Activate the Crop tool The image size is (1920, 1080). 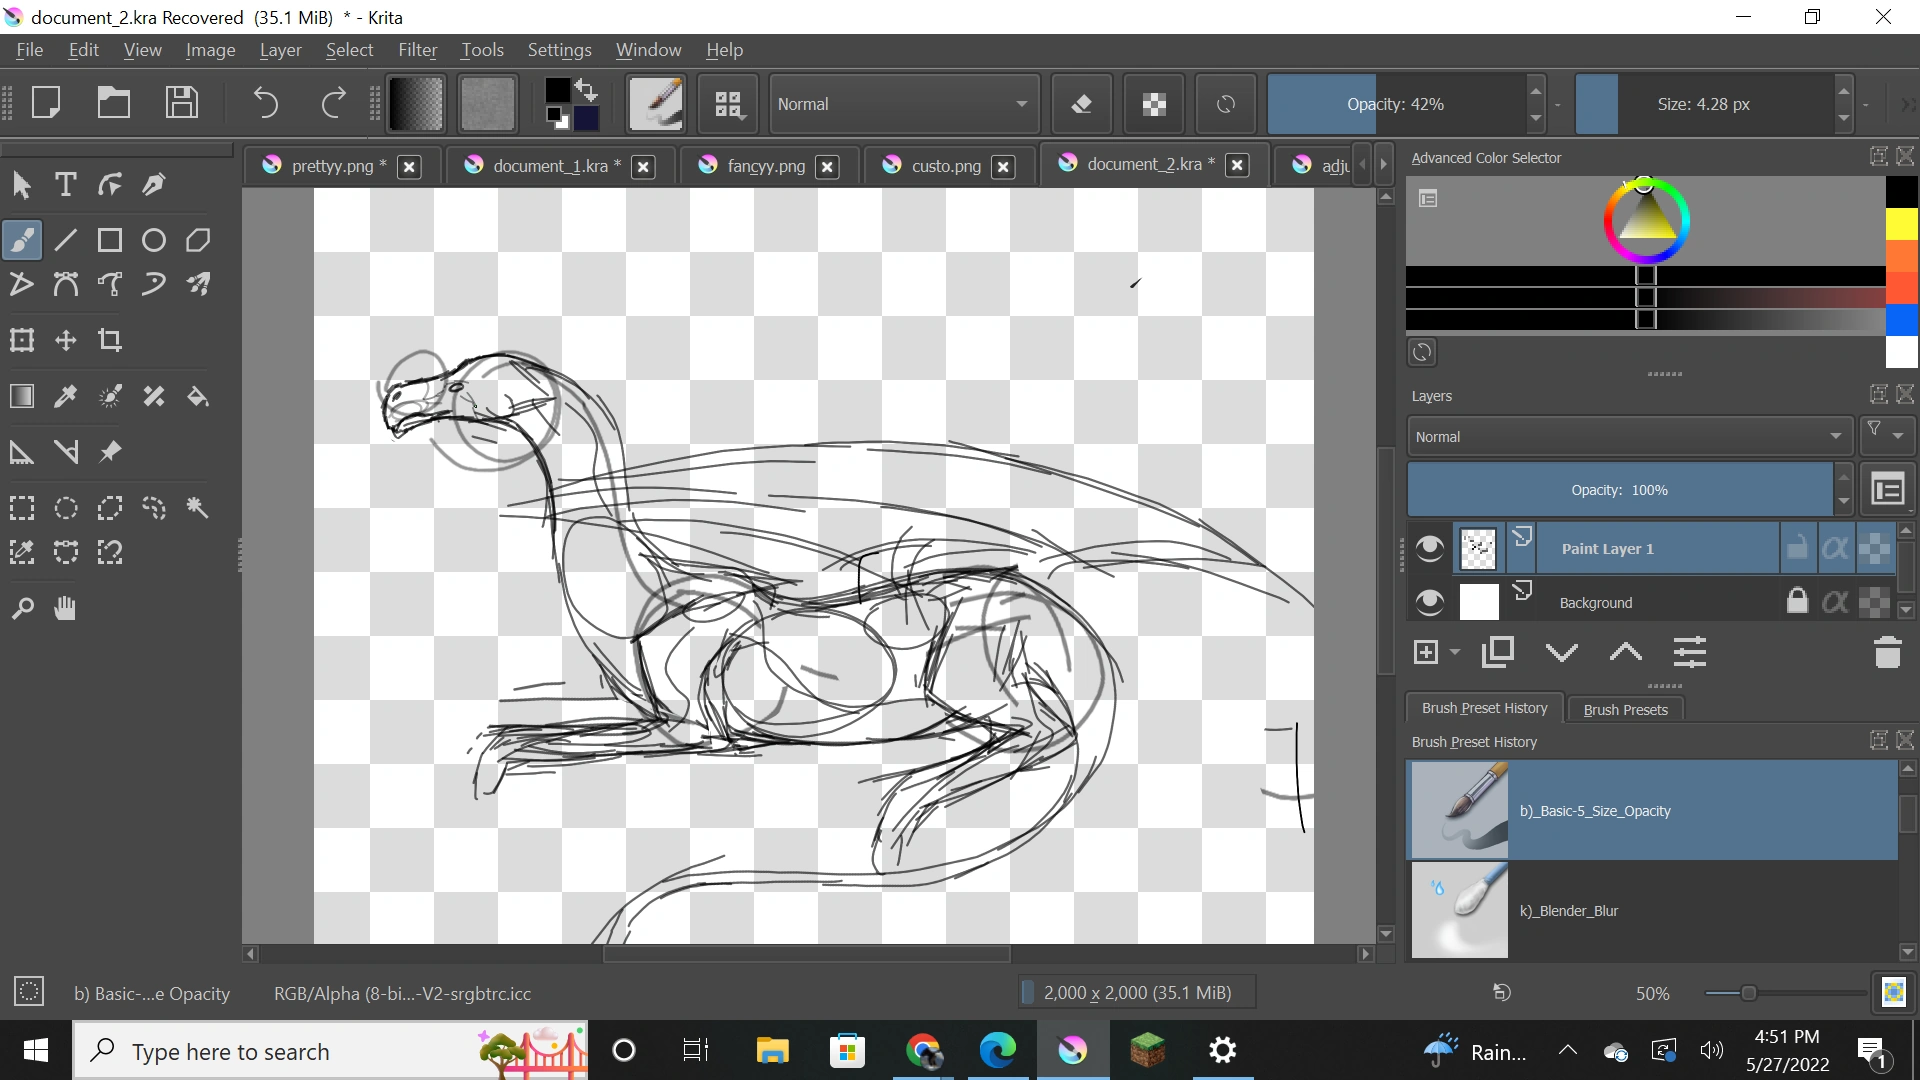pyautogui.click(x=110, y=340)
